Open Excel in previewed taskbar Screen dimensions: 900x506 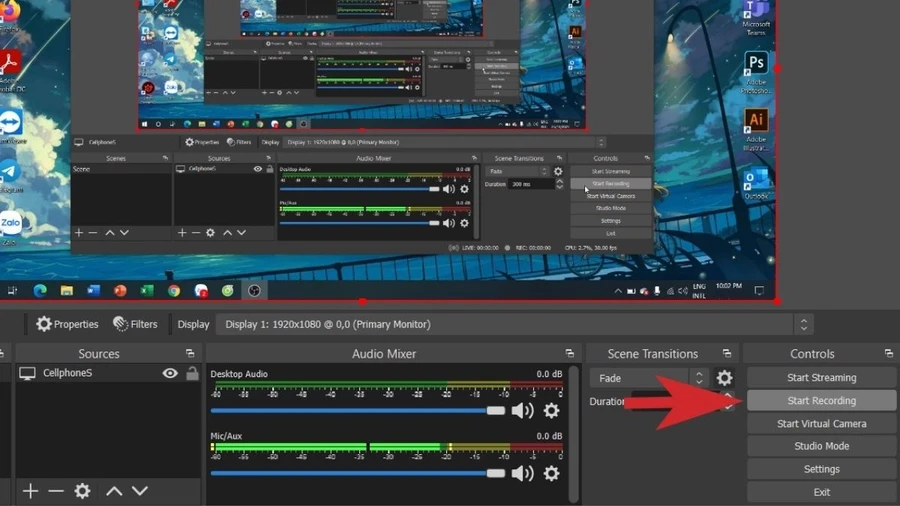[x=147, y=291]
